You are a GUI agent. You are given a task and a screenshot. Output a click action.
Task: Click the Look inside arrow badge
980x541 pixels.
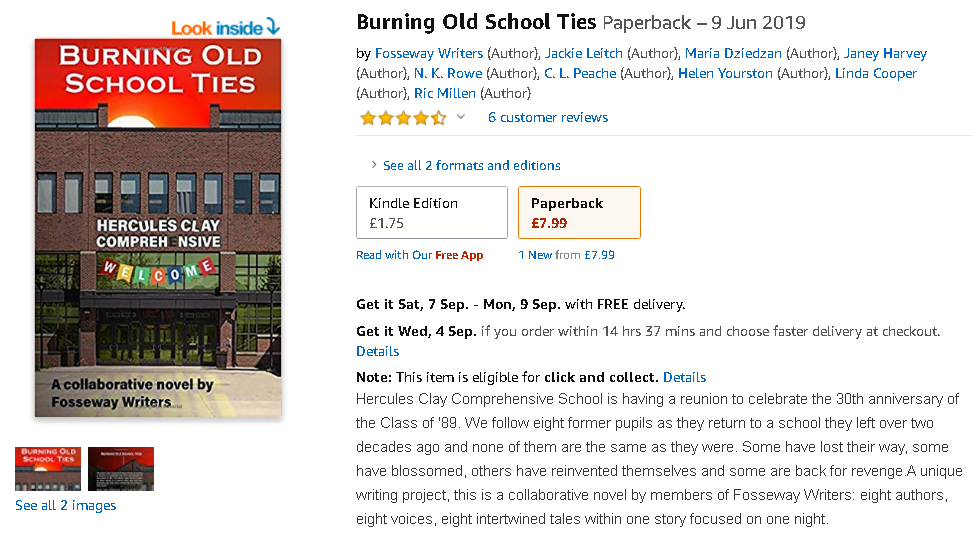[225, 27]
